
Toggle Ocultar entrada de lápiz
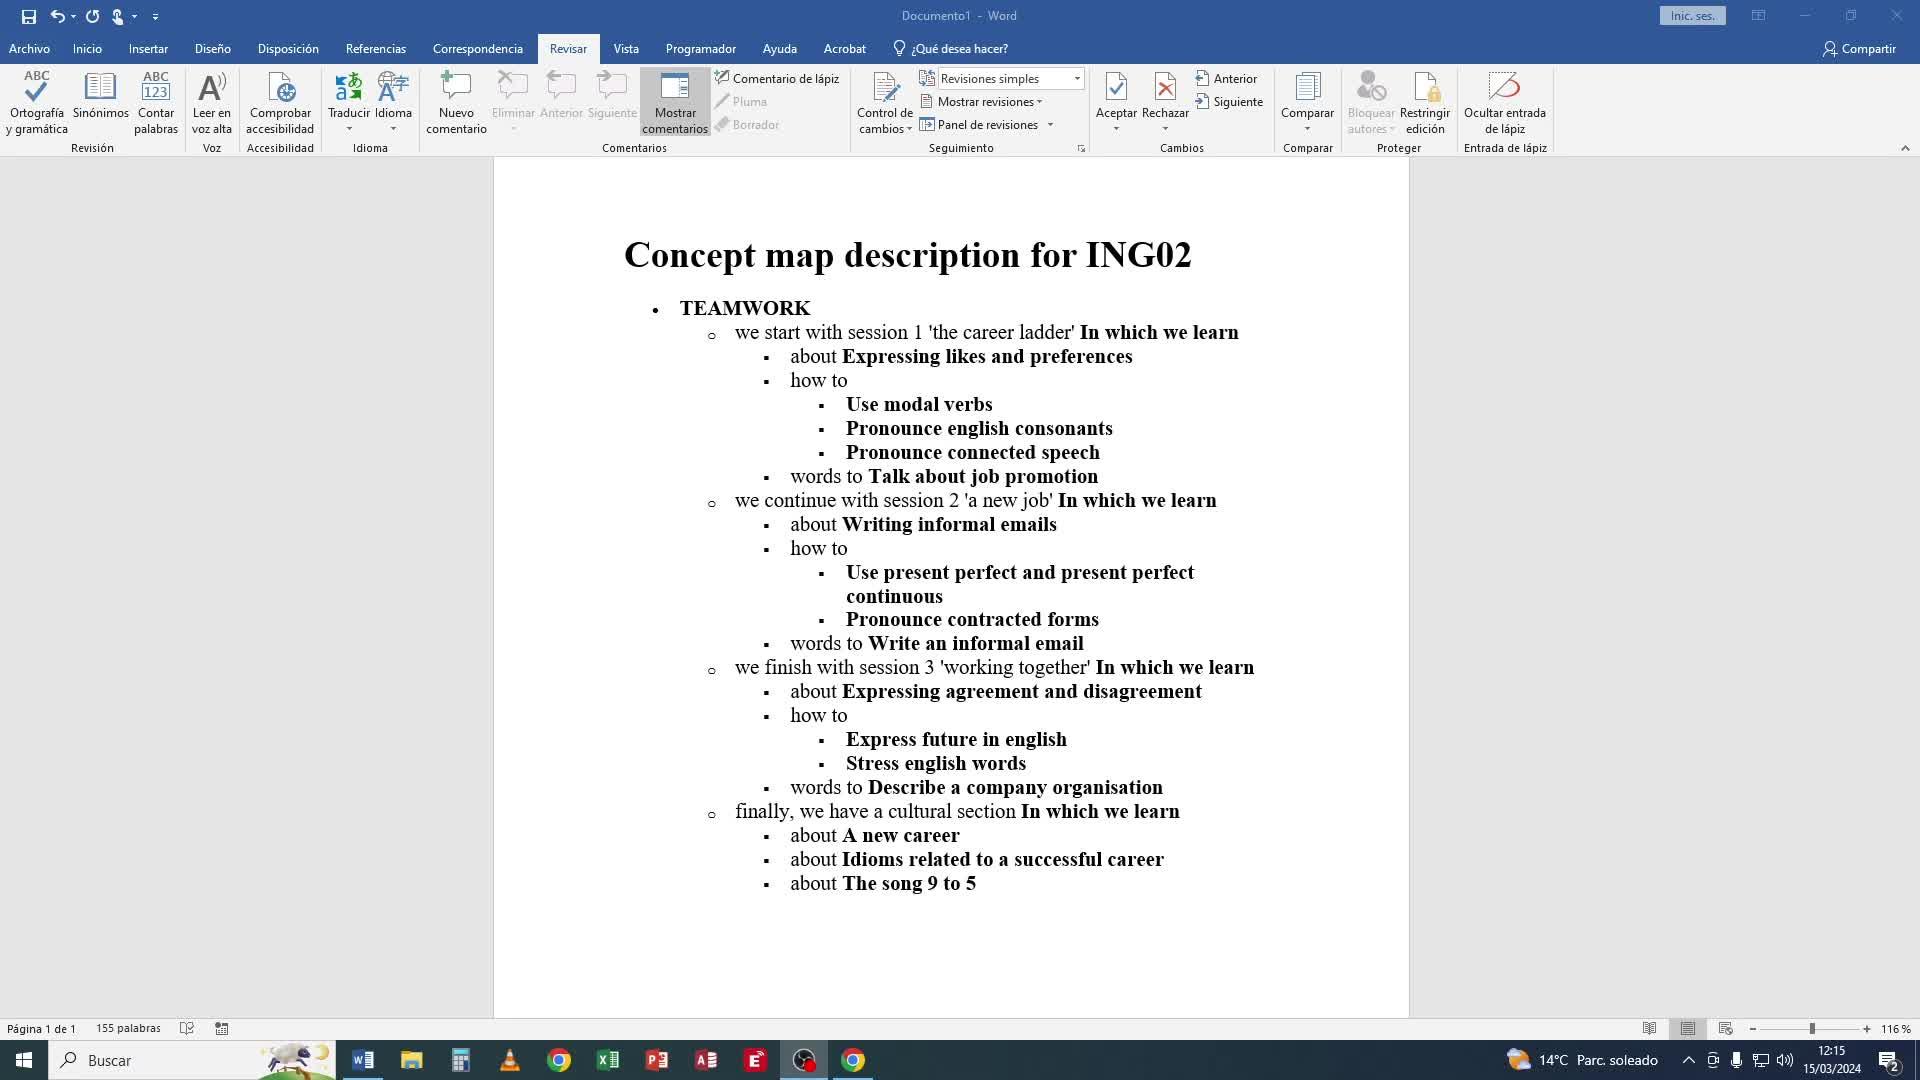pyautogui.click(x=1504, y=102)
